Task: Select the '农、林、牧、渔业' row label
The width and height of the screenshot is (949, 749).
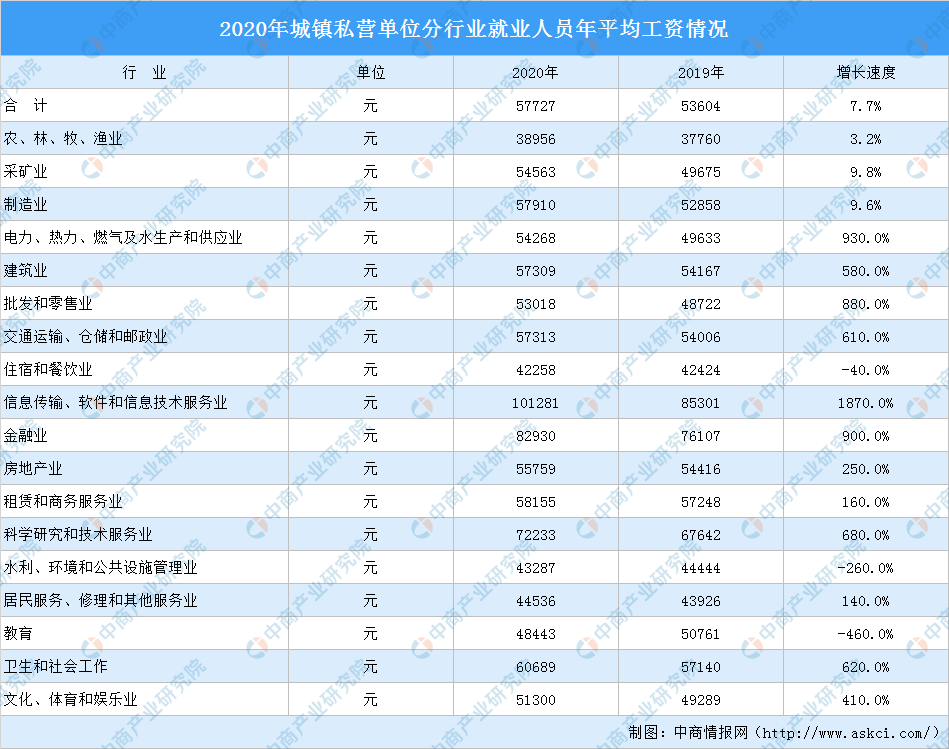Action: coord(63,139)
